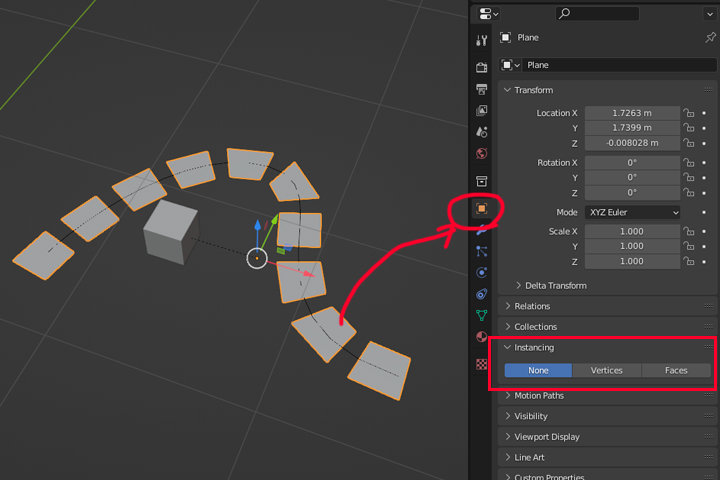Select Vertices instancing option
Image resolution: width=720 pixels, height=480 pixels.
(607, 370)
